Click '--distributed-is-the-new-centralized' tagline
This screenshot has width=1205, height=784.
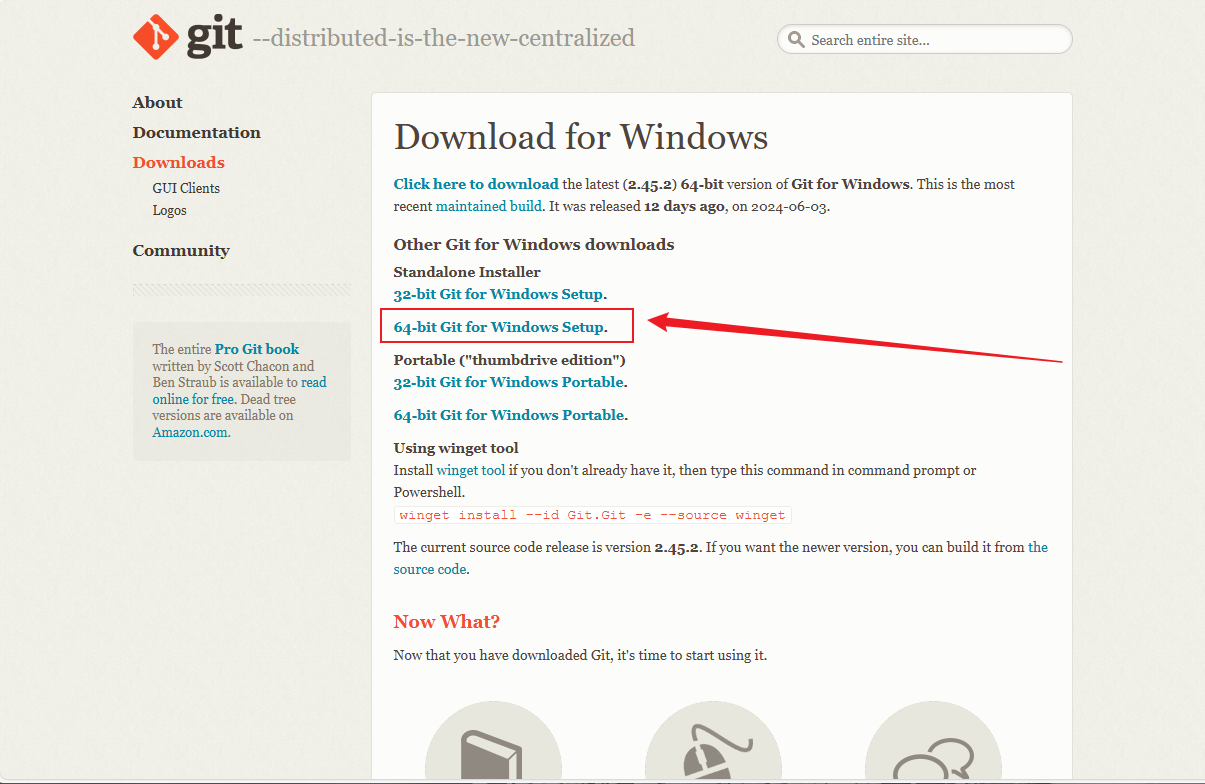(x=444, y=38)
